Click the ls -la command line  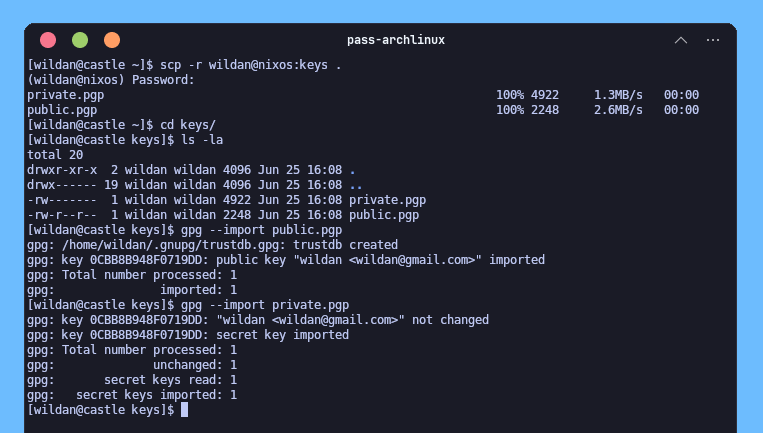pyautogui.click(x=202, y=140)
